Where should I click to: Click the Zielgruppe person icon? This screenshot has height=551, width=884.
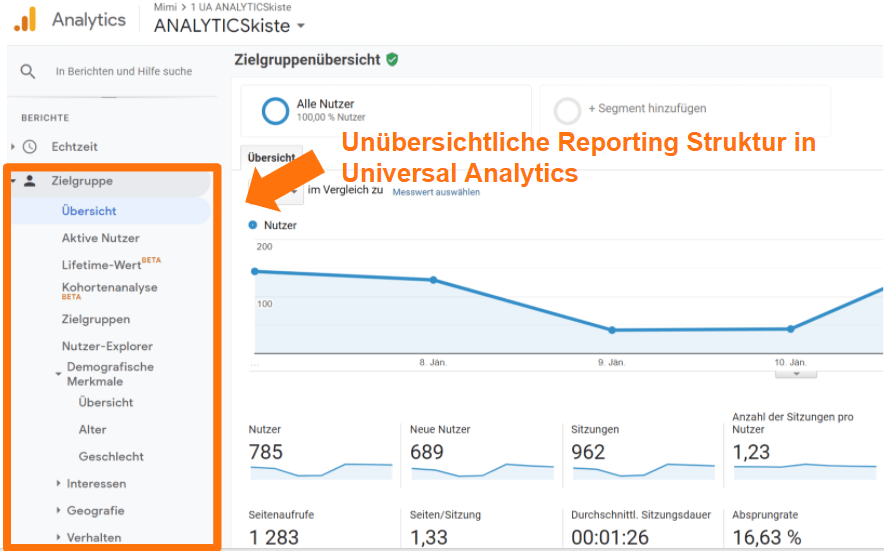[x=30, y=181]
